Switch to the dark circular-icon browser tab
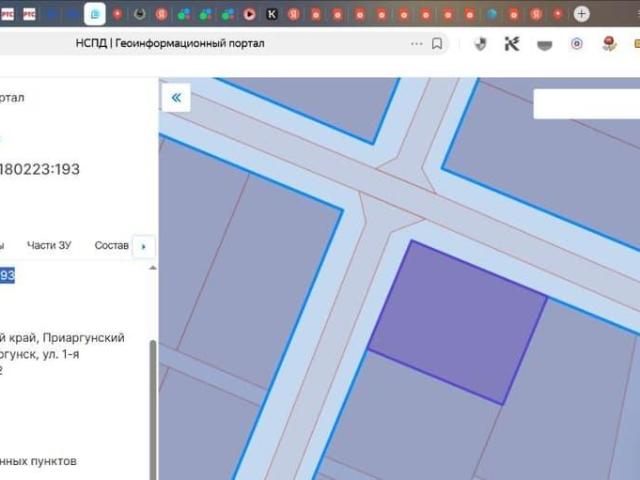The width and height of the screenshot is (640, 480). pos(140,15)
